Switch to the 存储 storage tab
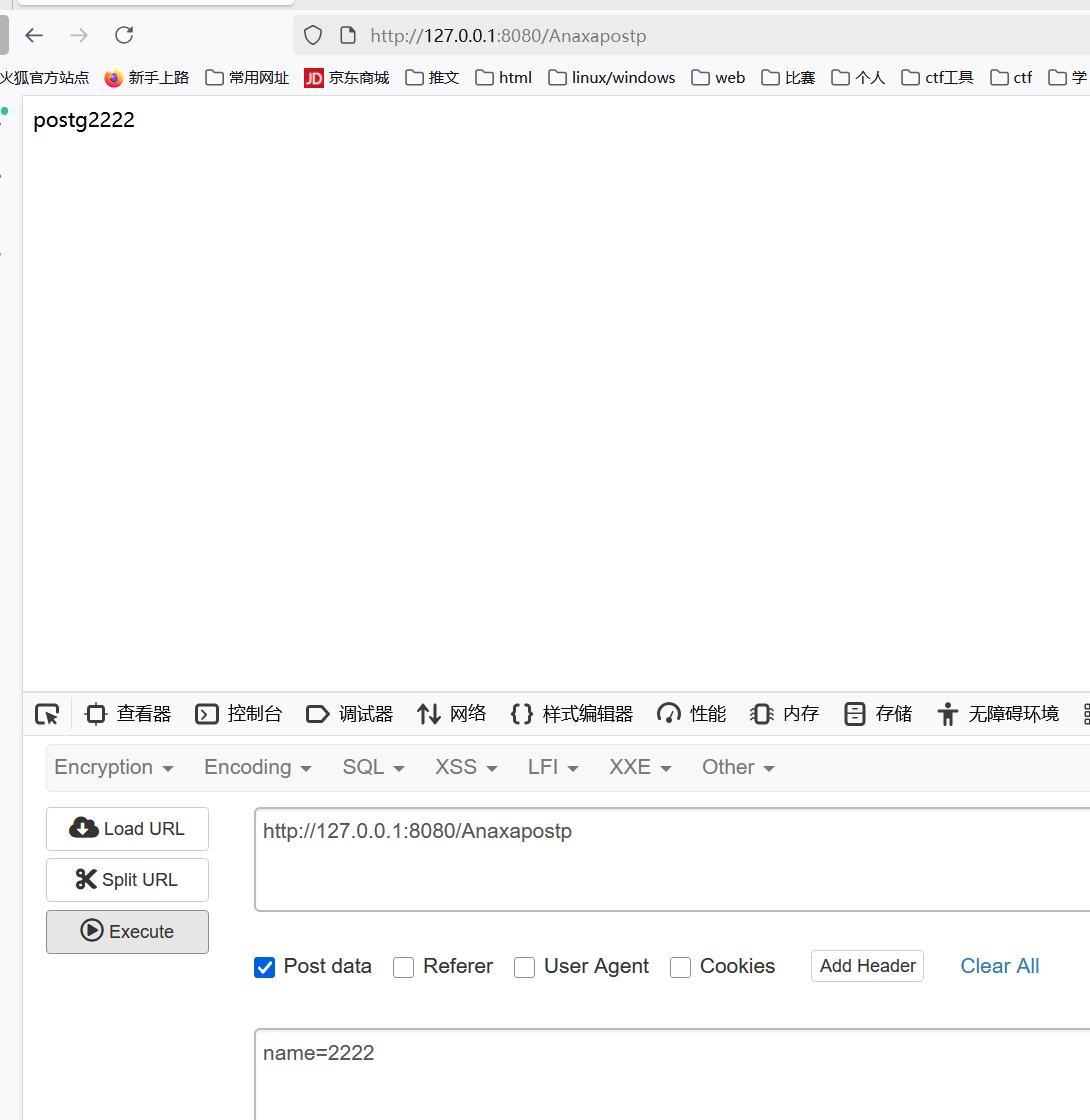This screenshot has height=1120, width=1090. (x=878, y=714)
